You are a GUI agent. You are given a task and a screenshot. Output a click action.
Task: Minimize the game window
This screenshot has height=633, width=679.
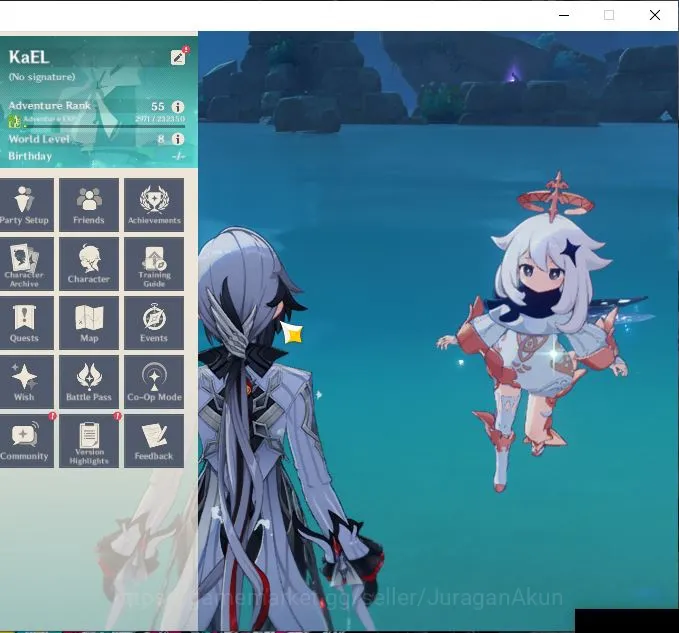click(564, 15)
